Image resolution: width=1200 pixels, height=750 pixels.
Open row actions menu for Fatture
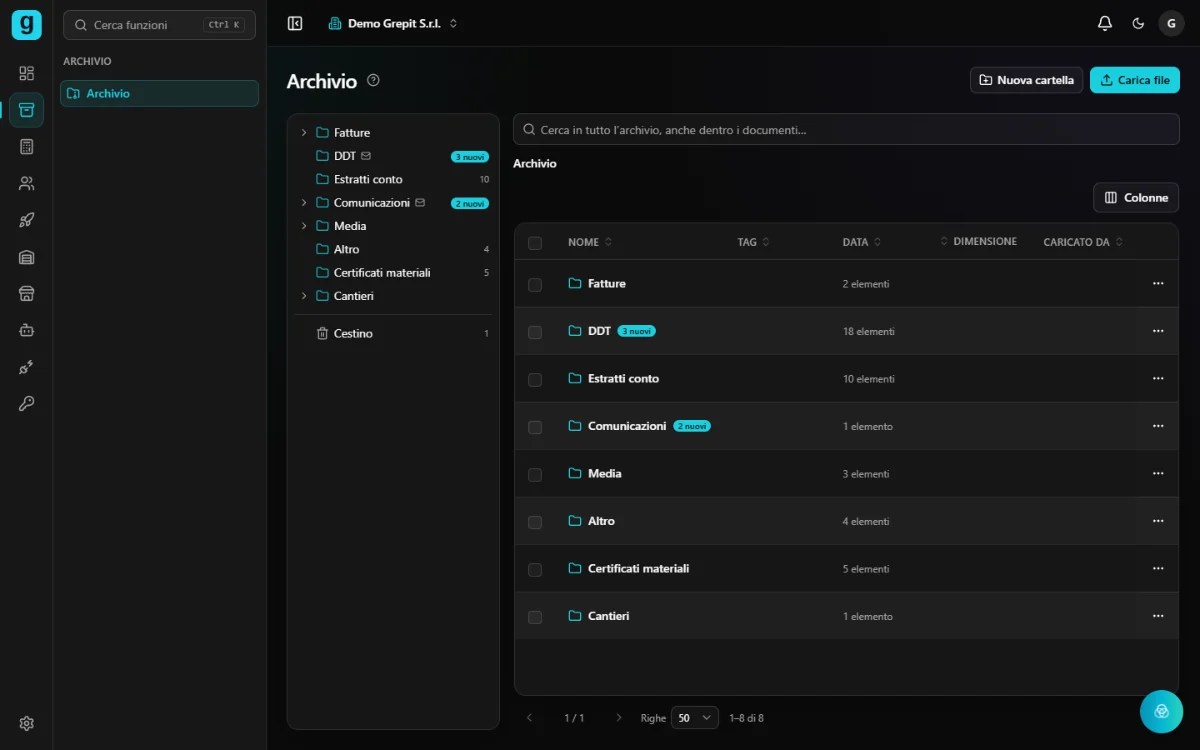point(1158,284)
